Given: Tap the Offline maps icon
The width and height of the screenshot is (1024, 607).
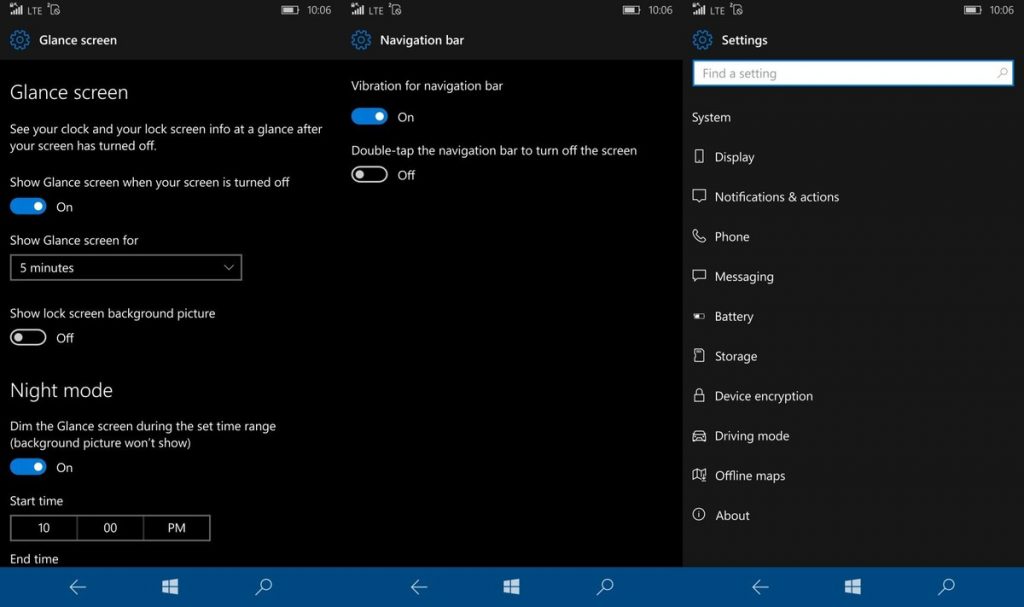Looking at the screenshot, I should pyautogui.click(x=699, y=475).
